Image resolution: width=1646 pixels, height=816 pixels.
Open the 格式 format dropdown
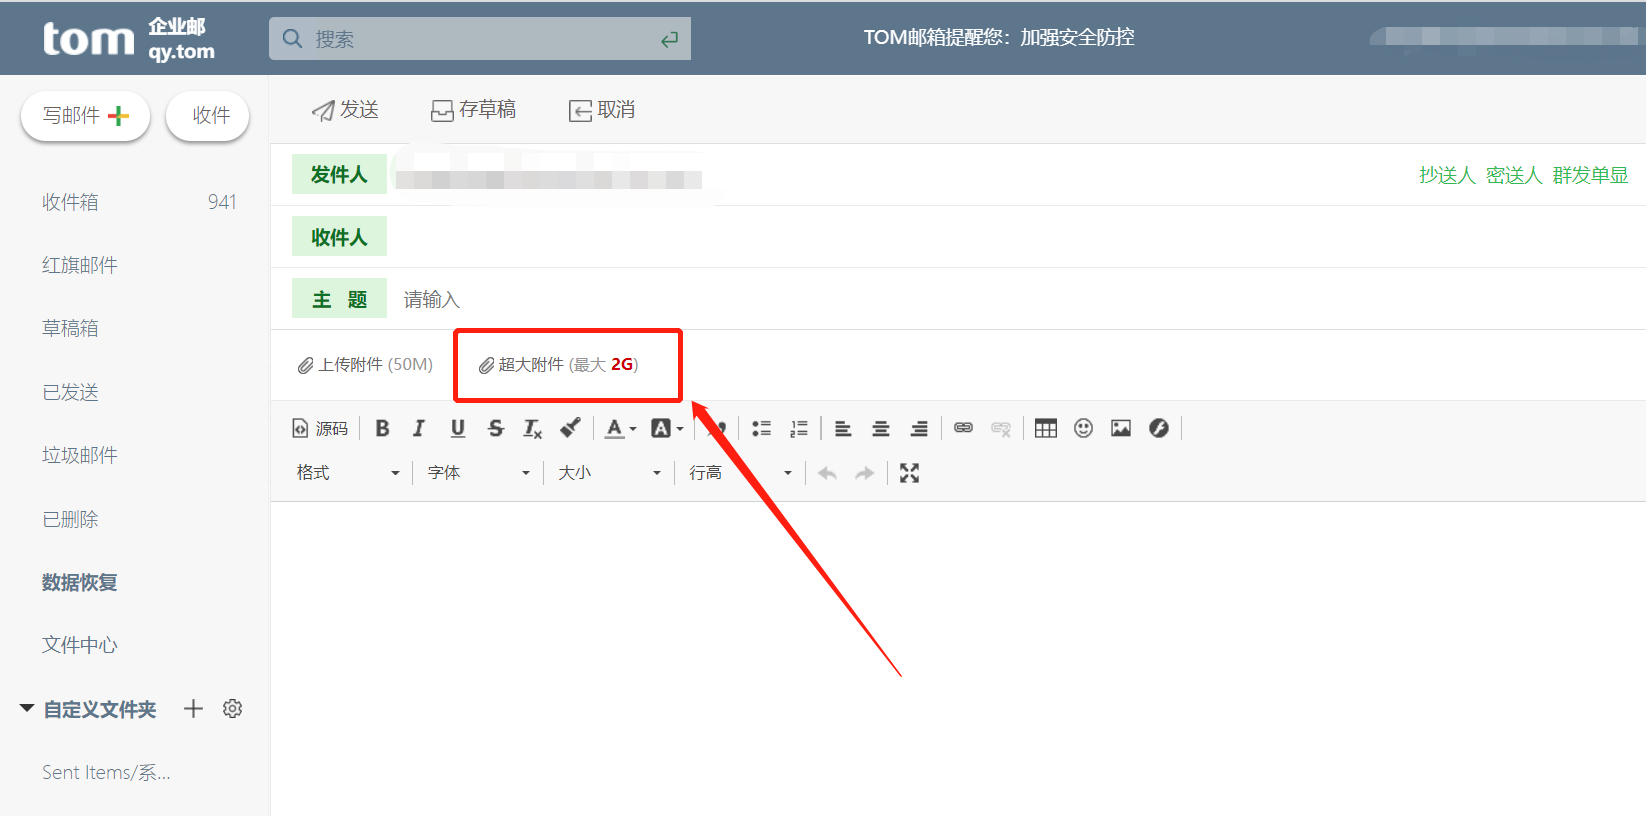pos(348,473)
